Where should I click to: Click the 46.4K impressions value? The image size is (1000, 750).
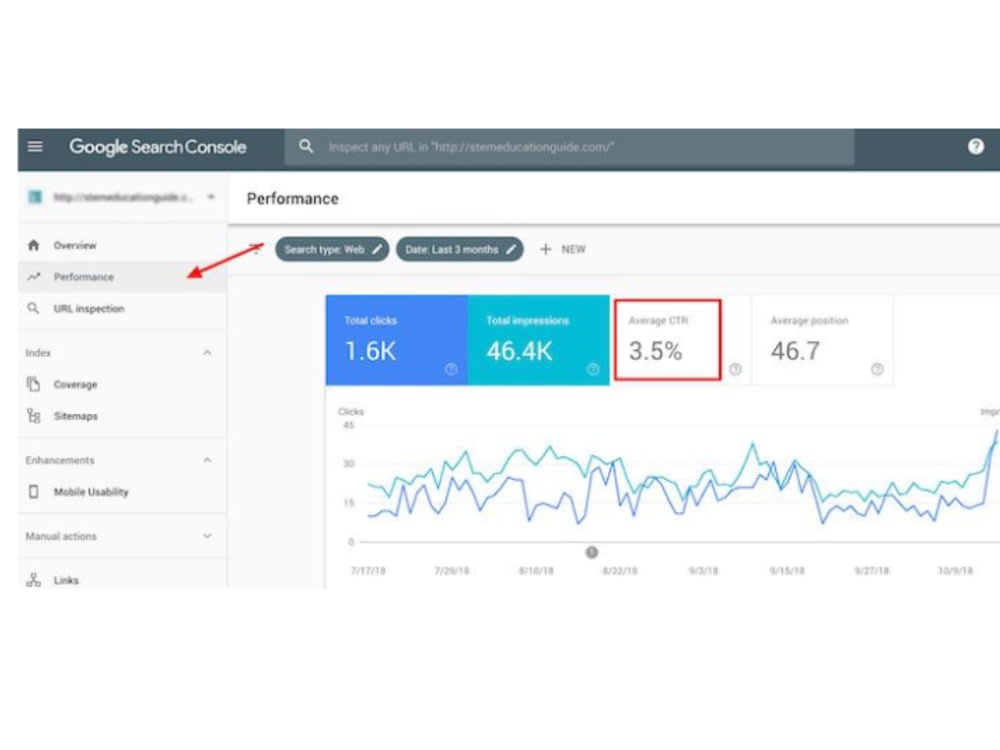click(519, 351)
